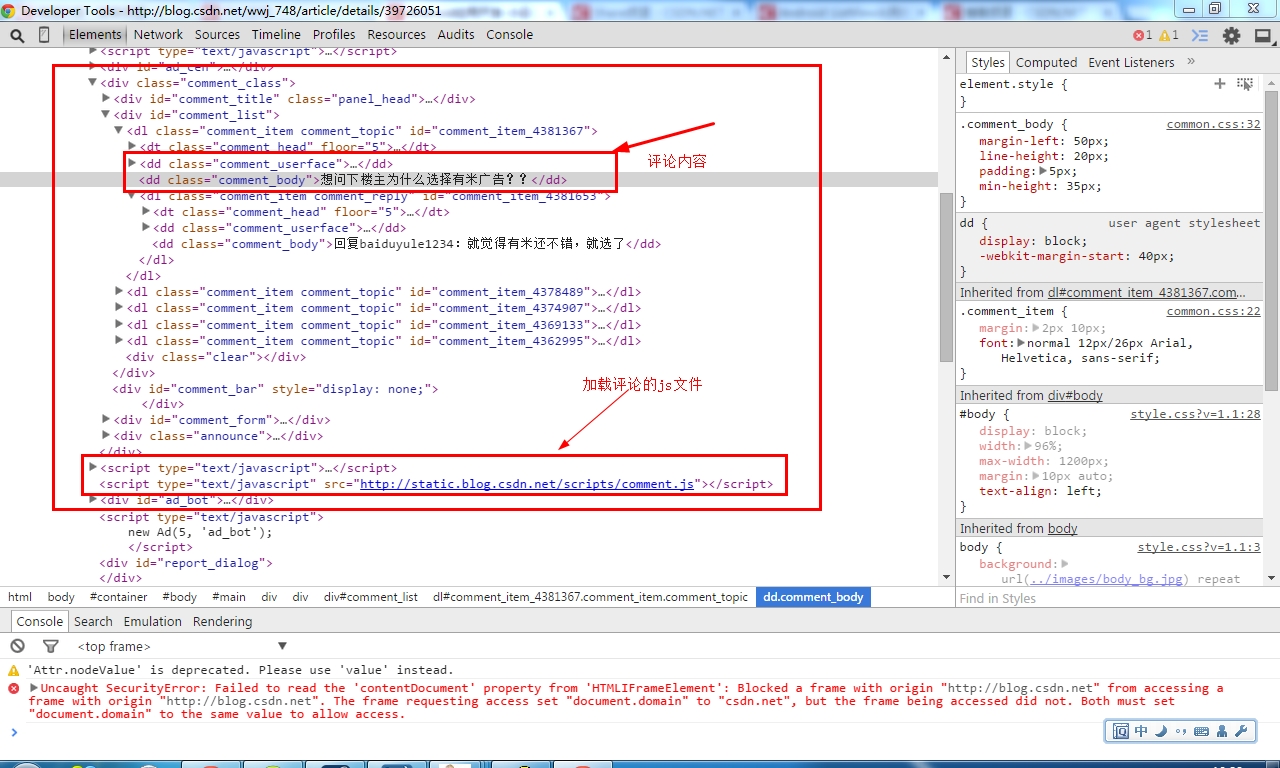1280x768 pixels.
Task: Expand dl comment_item_4378489 node
Action: click(x=119, y=292)
